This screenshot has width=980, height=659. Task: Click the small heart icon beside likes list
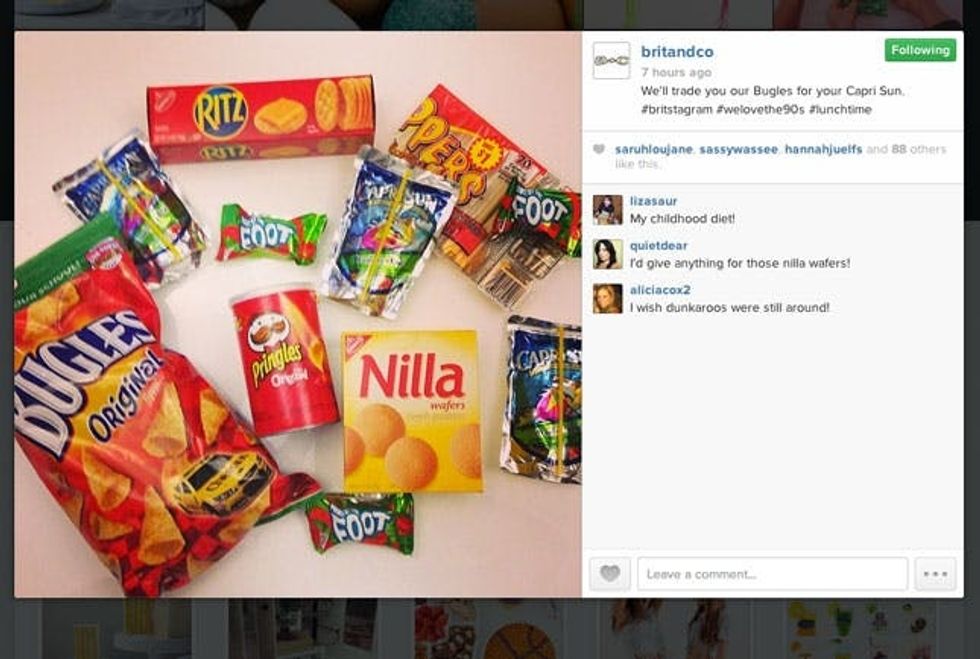pyautogui.click(x=599, y=149)
